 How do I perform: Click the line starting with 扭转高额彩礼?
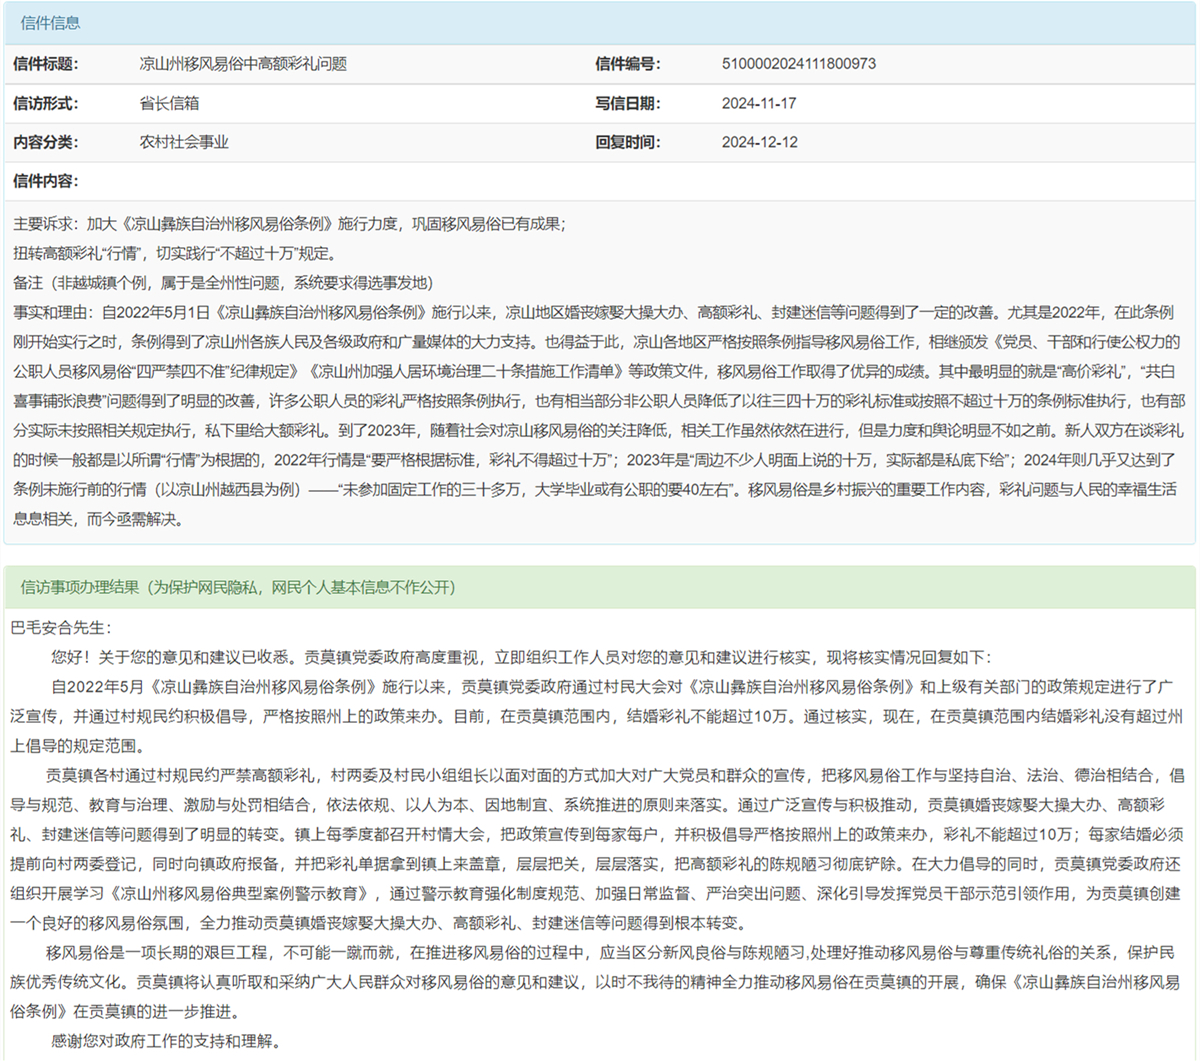point(175,254)
